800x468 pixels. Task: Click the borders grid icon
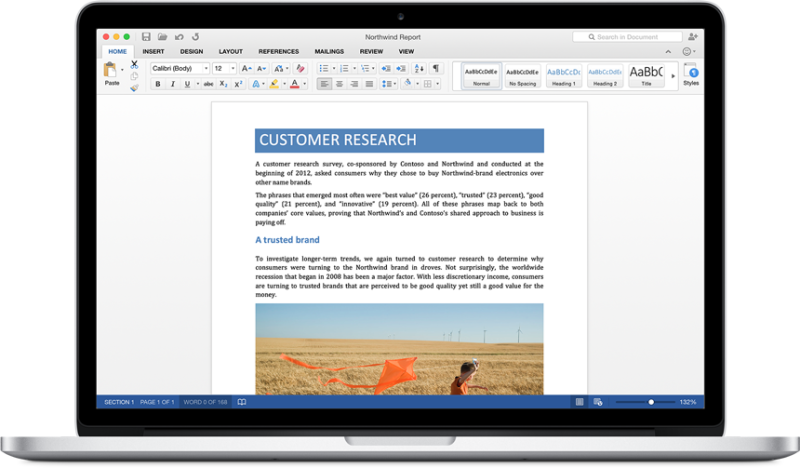[x=428, y=84]
